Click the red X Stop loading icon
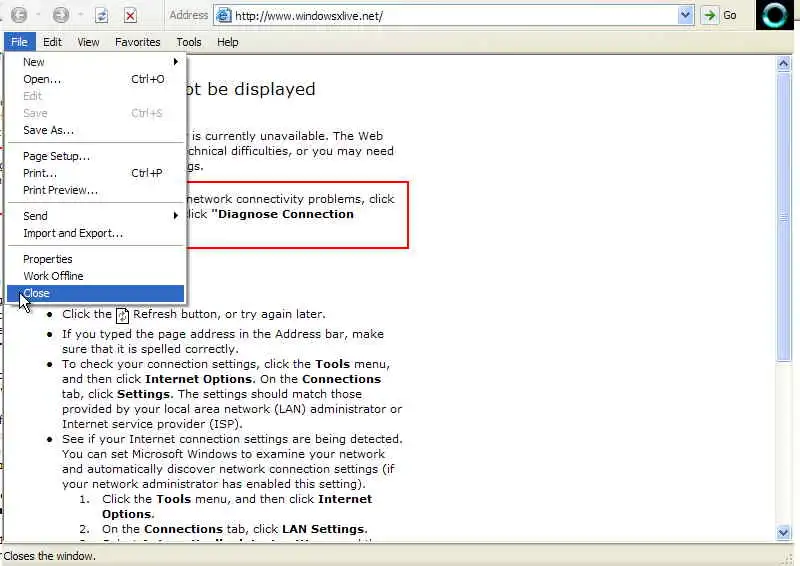 tap(131, 16)
